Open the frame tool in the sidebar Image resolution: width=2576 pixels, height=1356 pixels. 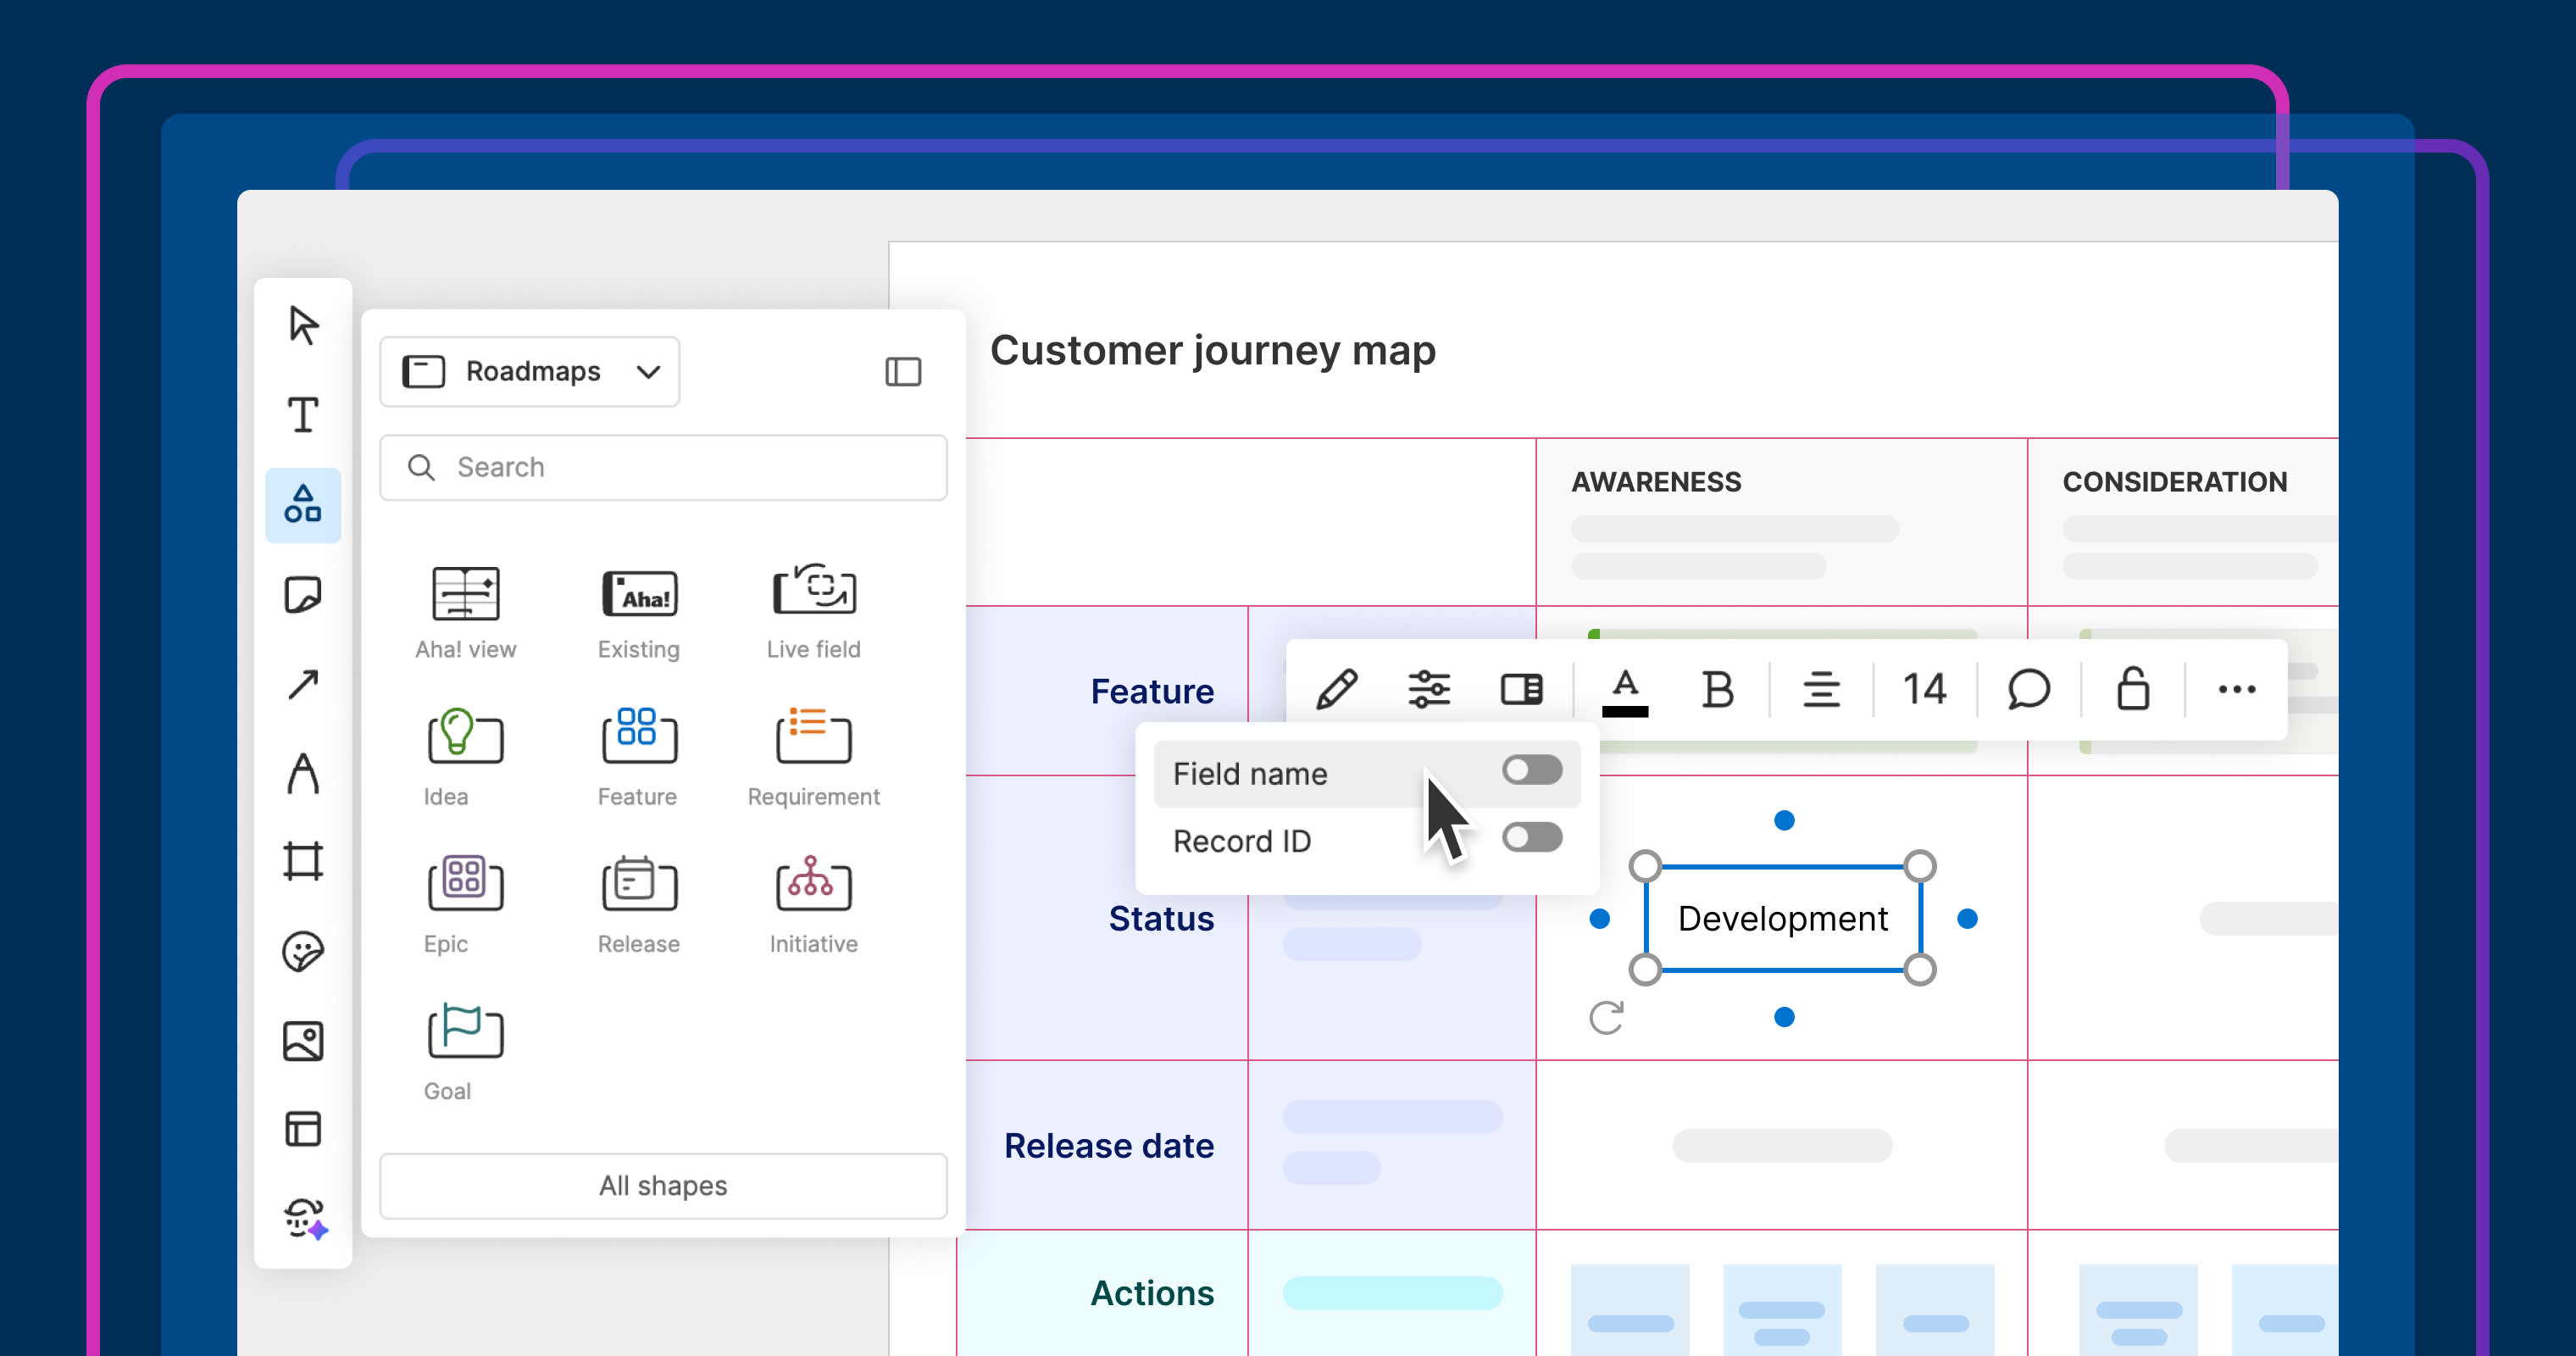pyautogui.click(x=303, y=861)
